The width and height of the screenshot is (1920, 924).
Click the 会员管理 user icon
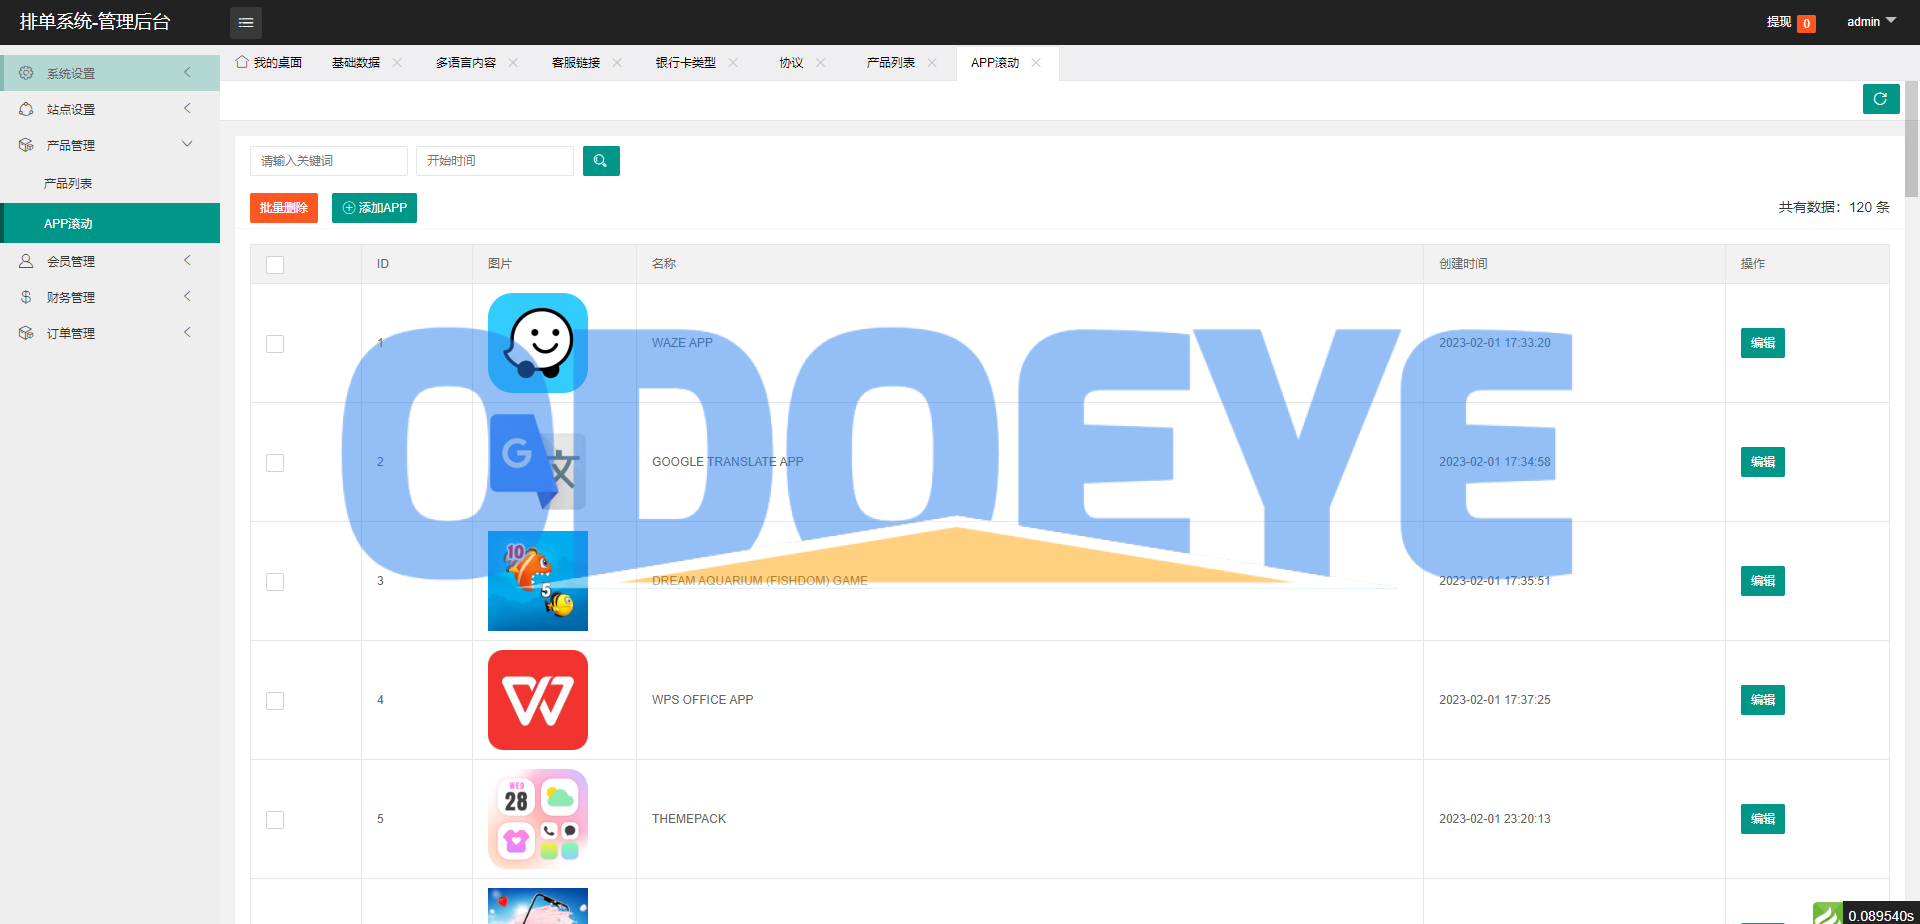coord(26,261)
